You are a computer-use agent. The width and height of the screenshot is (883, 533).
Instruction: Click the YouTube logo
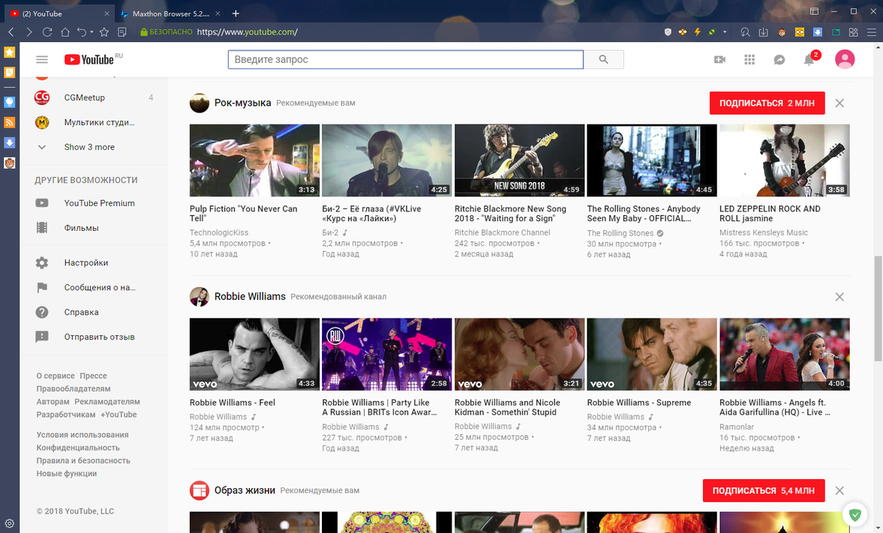point(89,59)
